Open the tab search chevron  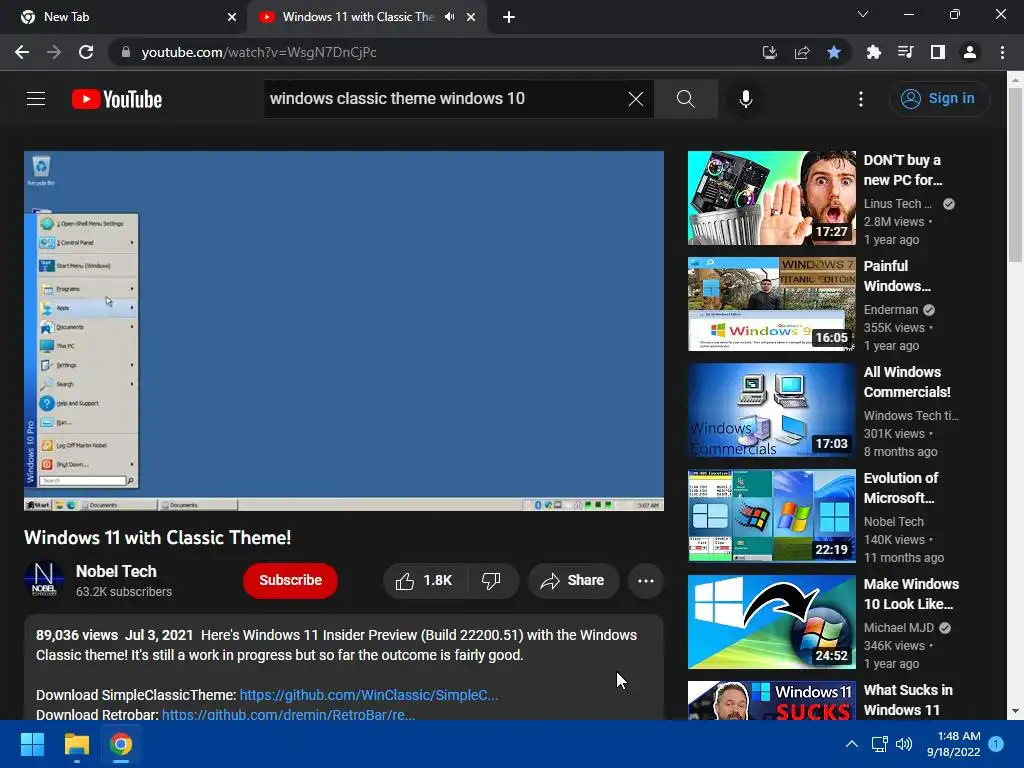pyautogui.click(x=863, y=14)
